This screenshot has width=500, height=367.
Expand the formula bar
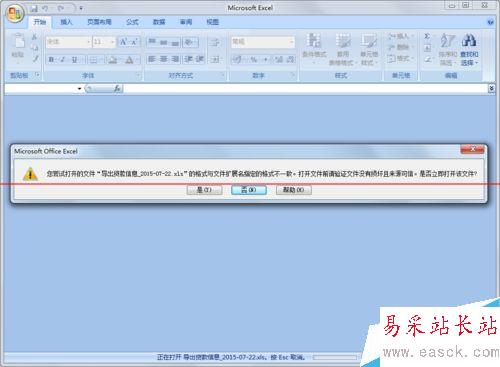(491, 88)
